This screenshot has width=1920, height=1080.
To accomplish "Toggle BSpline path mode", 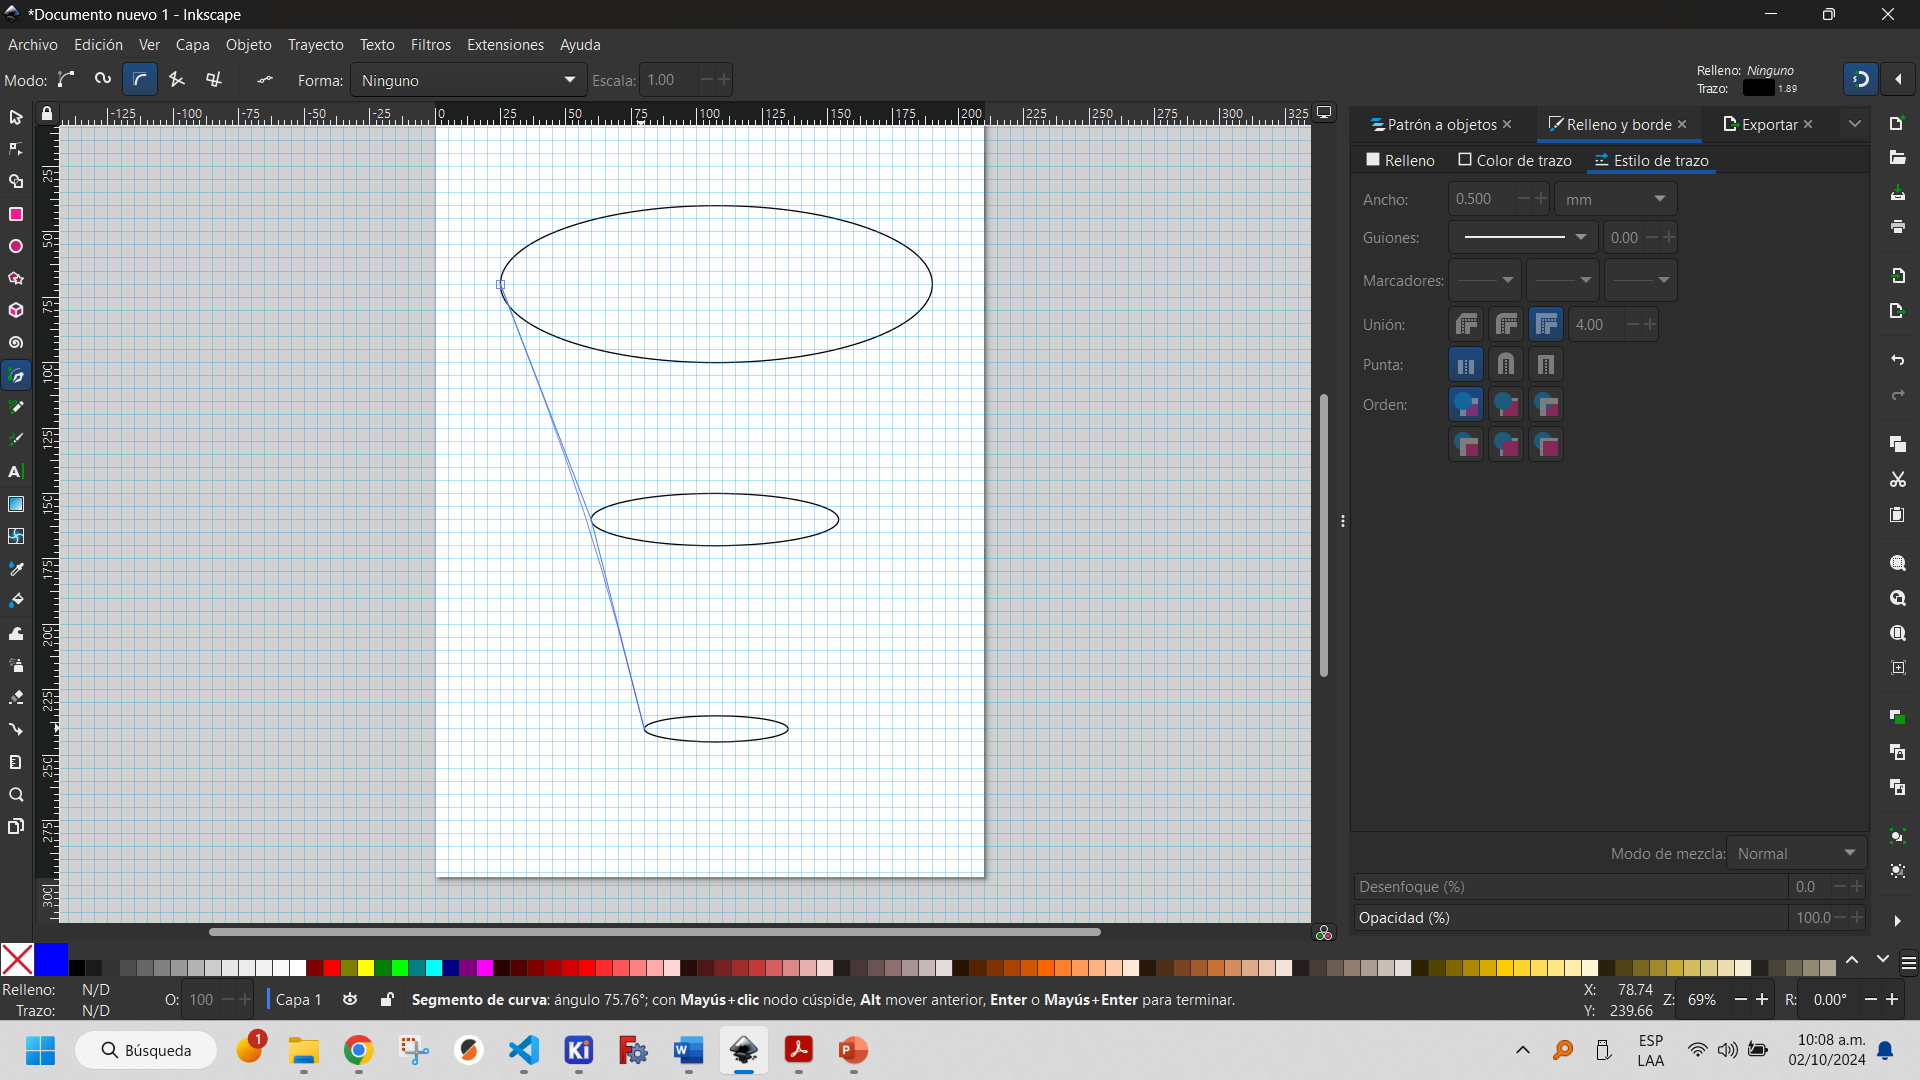I will point(140,80).
